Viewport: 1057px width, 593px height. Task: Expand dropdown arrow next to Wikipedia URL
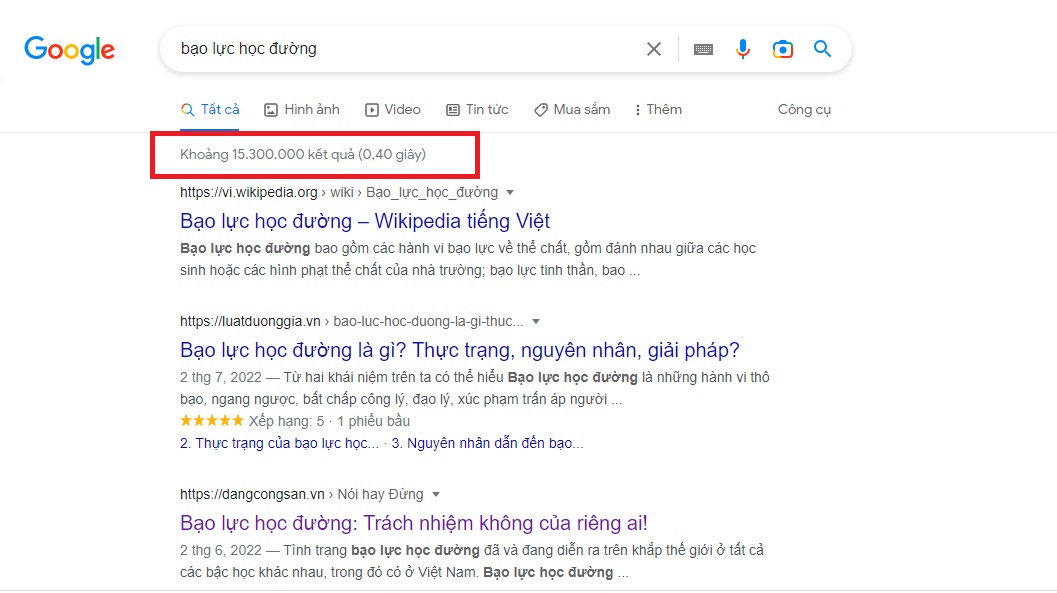510,193
